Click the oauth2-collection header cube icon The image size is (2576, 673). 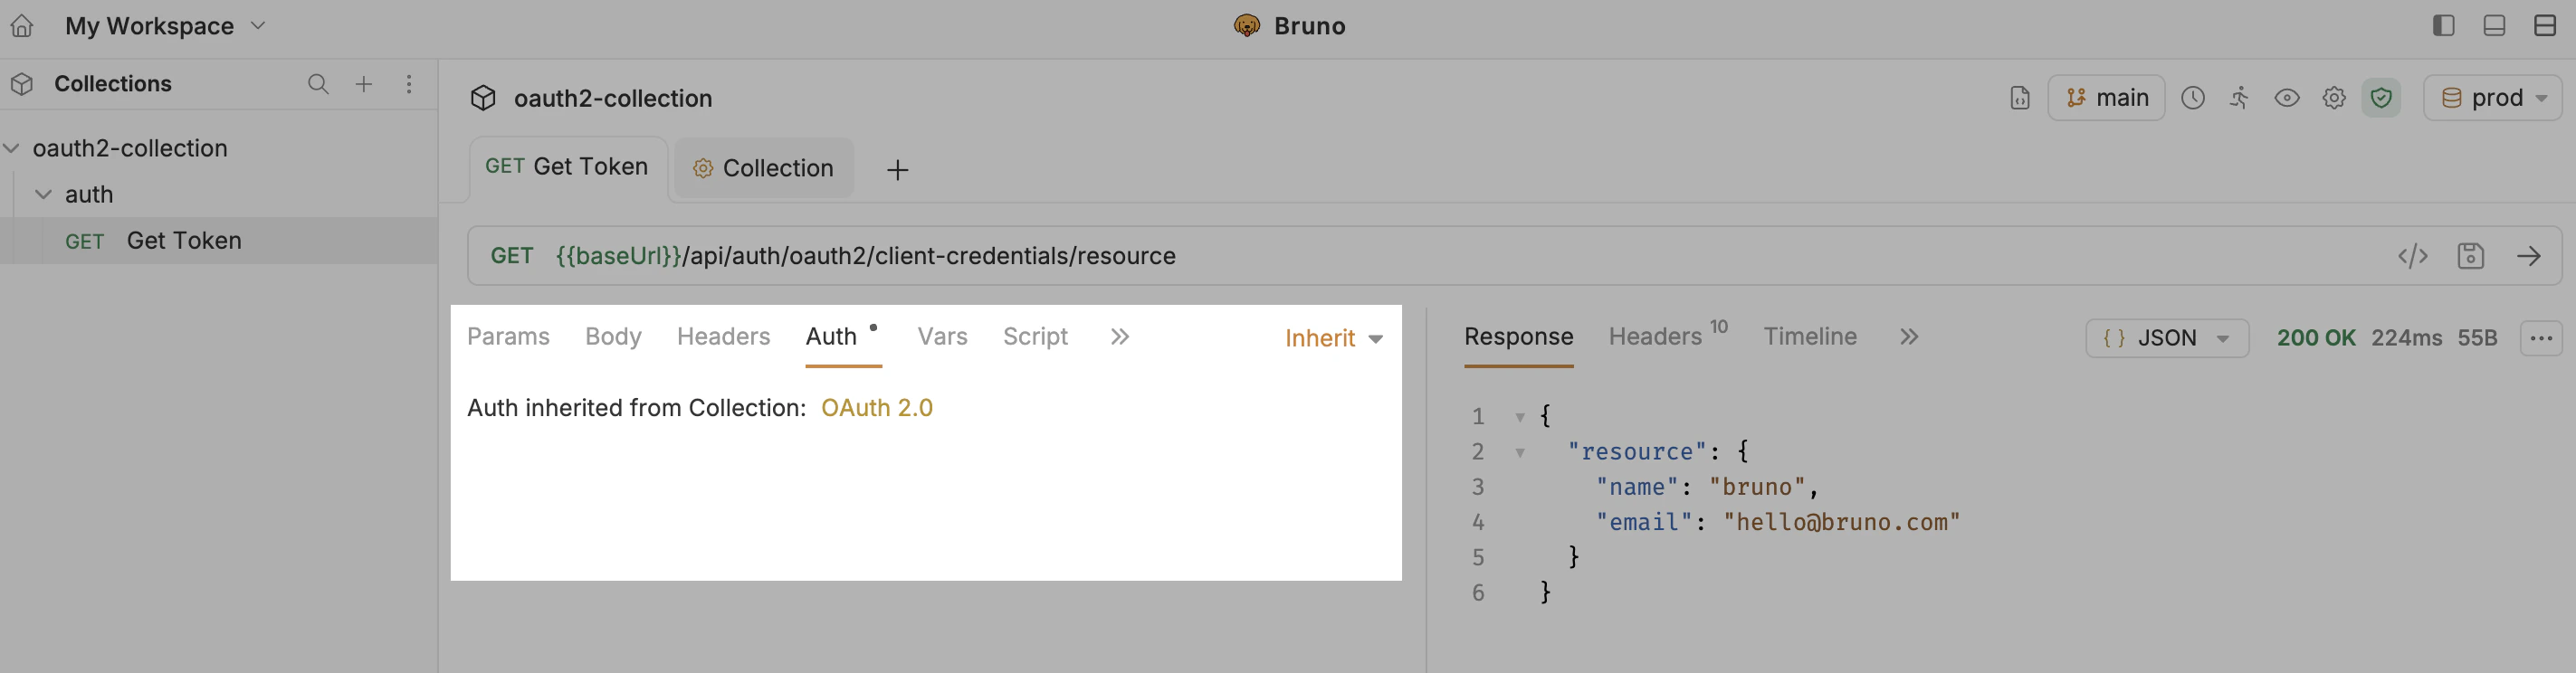point(484,98)
